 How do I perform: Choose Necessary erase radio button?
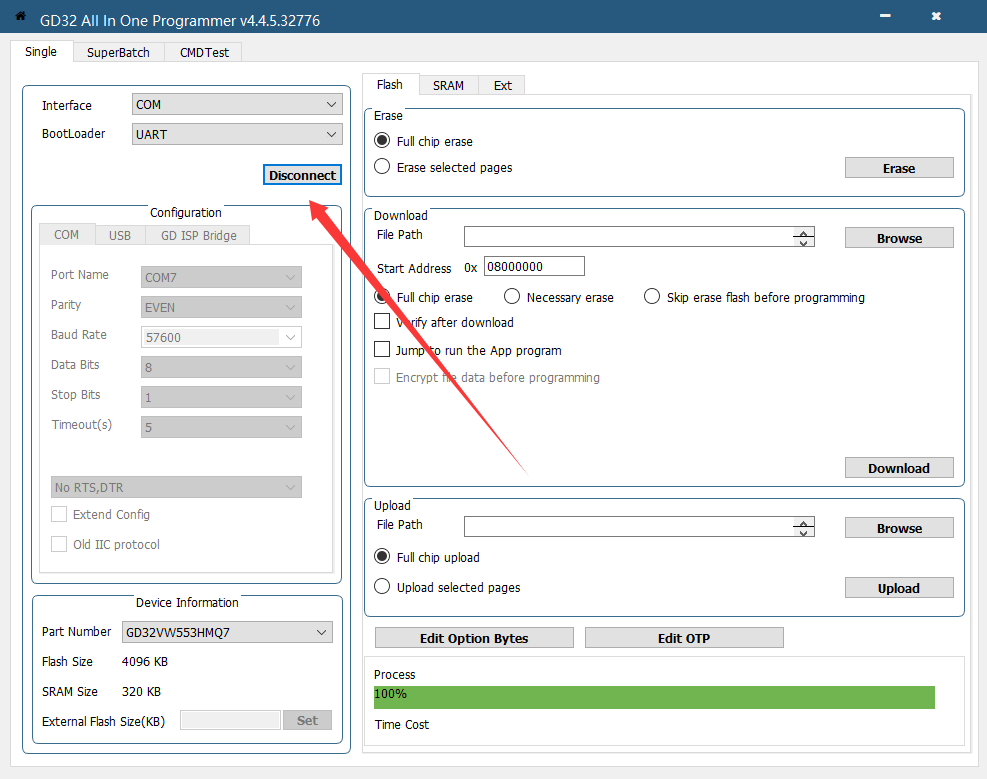[512, 297]
